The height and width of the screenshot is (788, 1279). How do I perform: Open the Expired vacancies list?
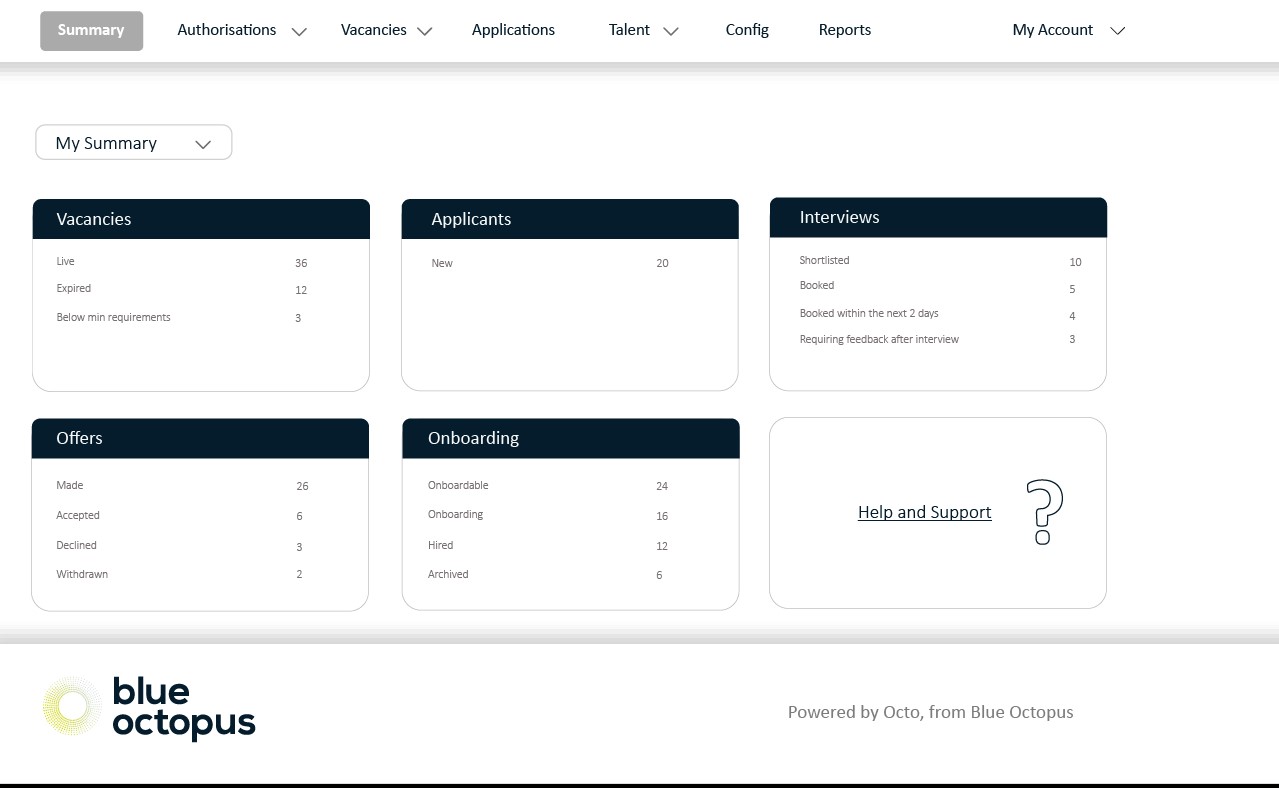[180, 289]
